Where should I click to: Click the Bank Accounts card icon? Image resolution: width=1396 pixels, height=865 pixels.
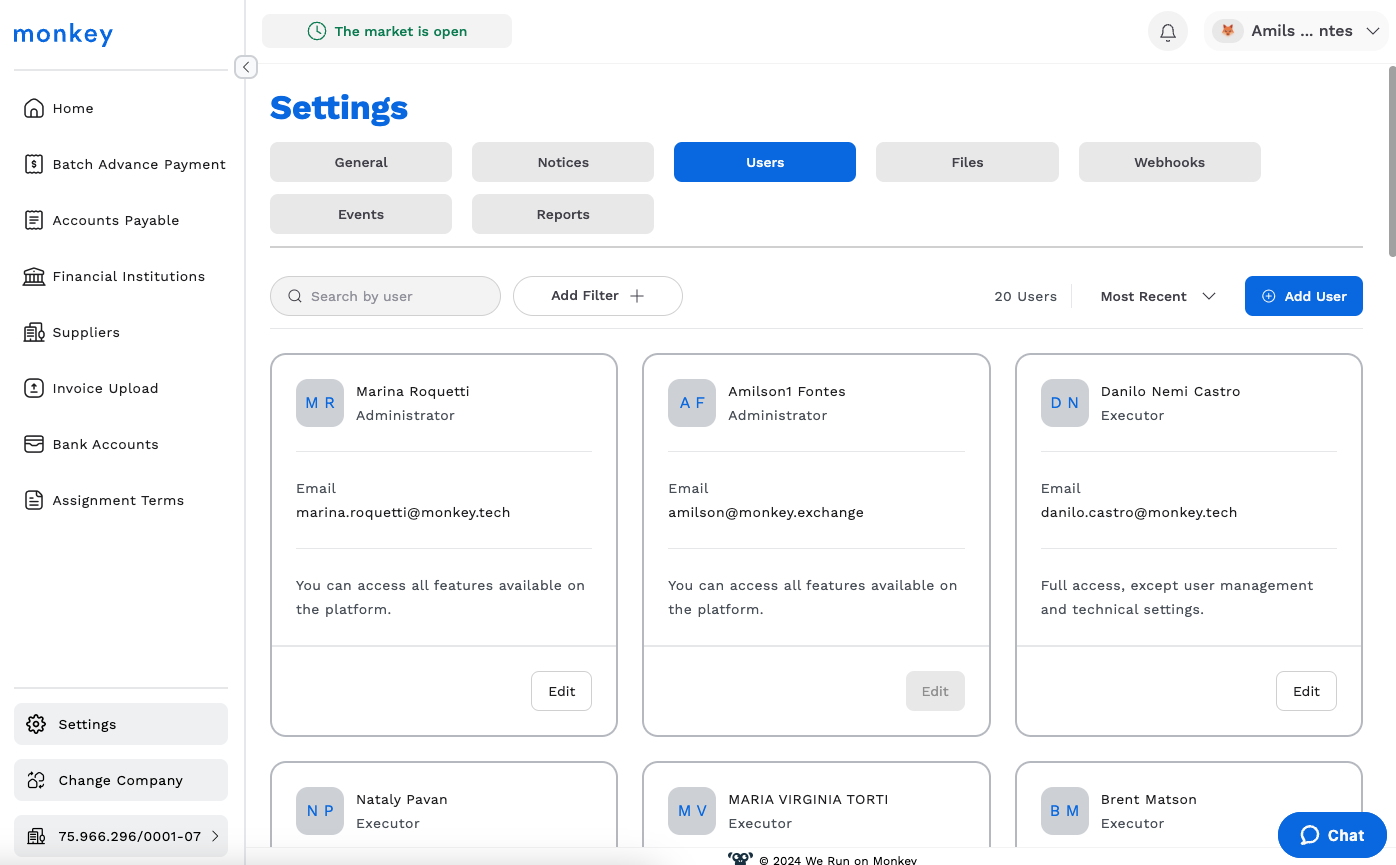click(x=34, y=444)
